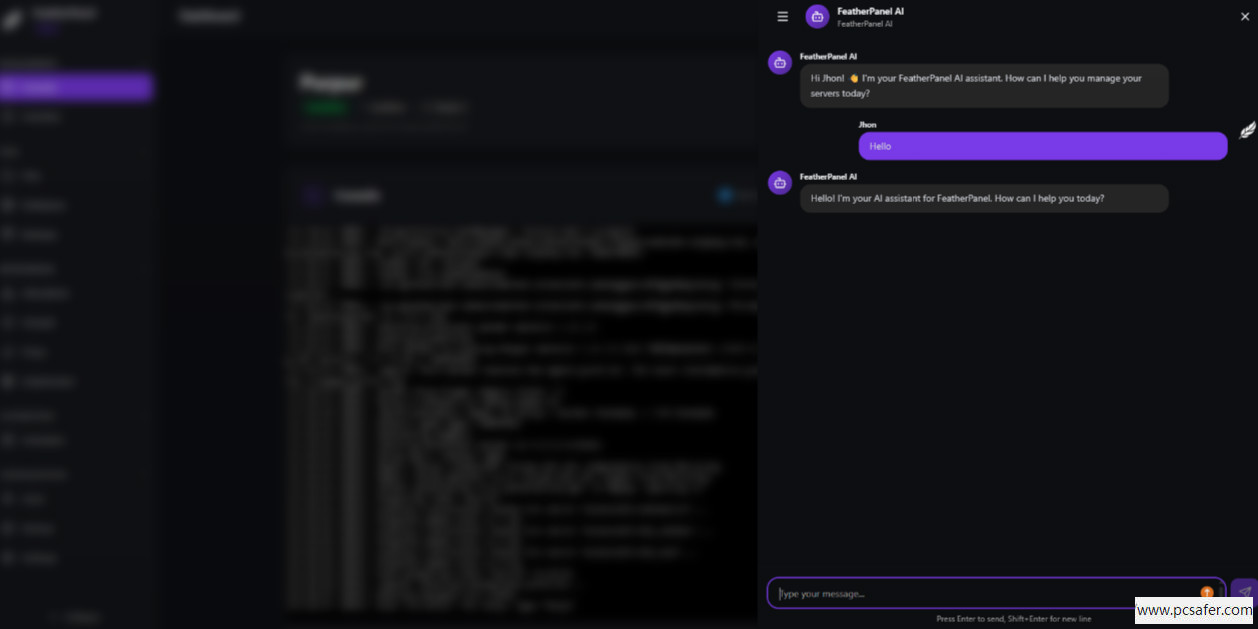
Task: Click the FeatherPanel AI robot avatar in header
Action: coord(817,16)
